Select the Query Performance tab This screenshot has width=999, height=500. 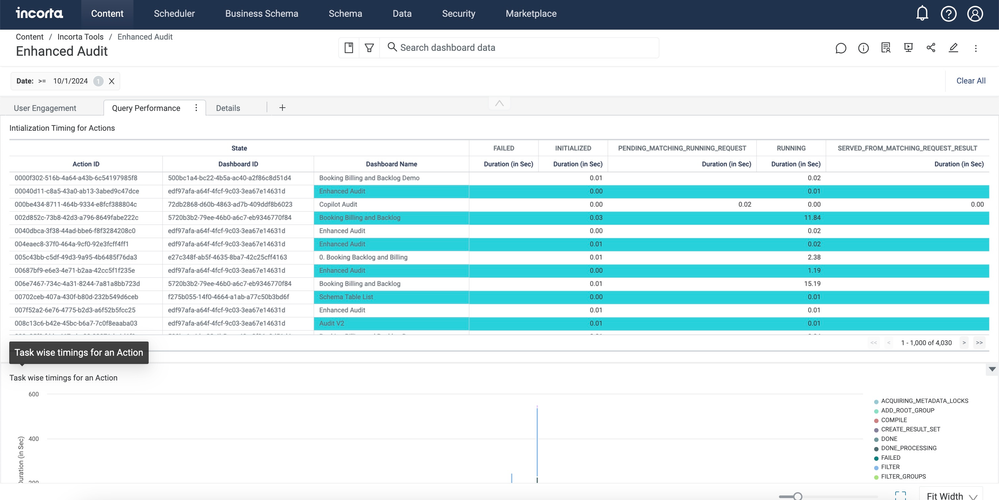(x=146, y=108)
